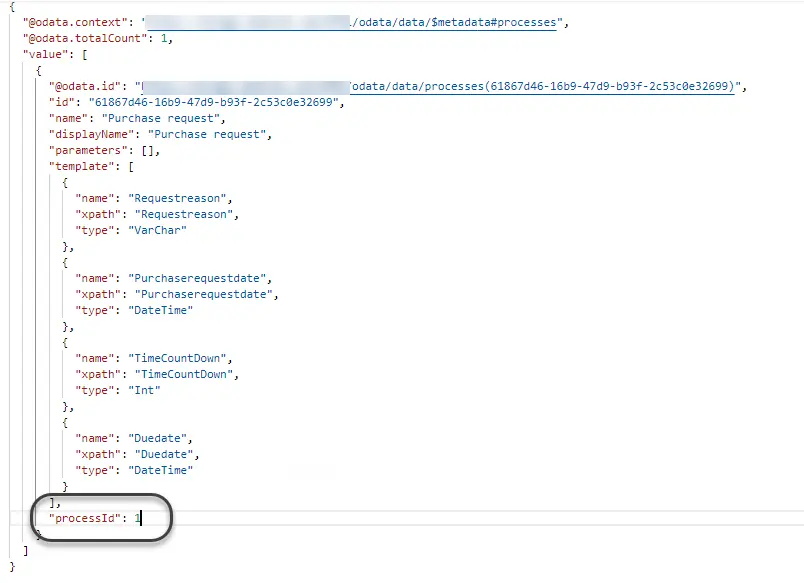Click the DateTime type under Purchaserequestdate
Image resolution: width=804 pixels, height=583 pixels.
point(160,310)
